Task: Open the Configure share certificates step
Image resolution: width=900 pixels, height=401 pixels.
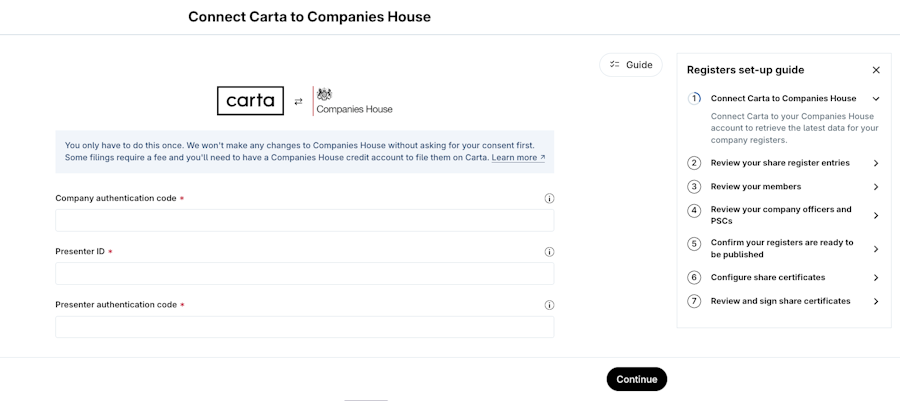Action: 876,277
